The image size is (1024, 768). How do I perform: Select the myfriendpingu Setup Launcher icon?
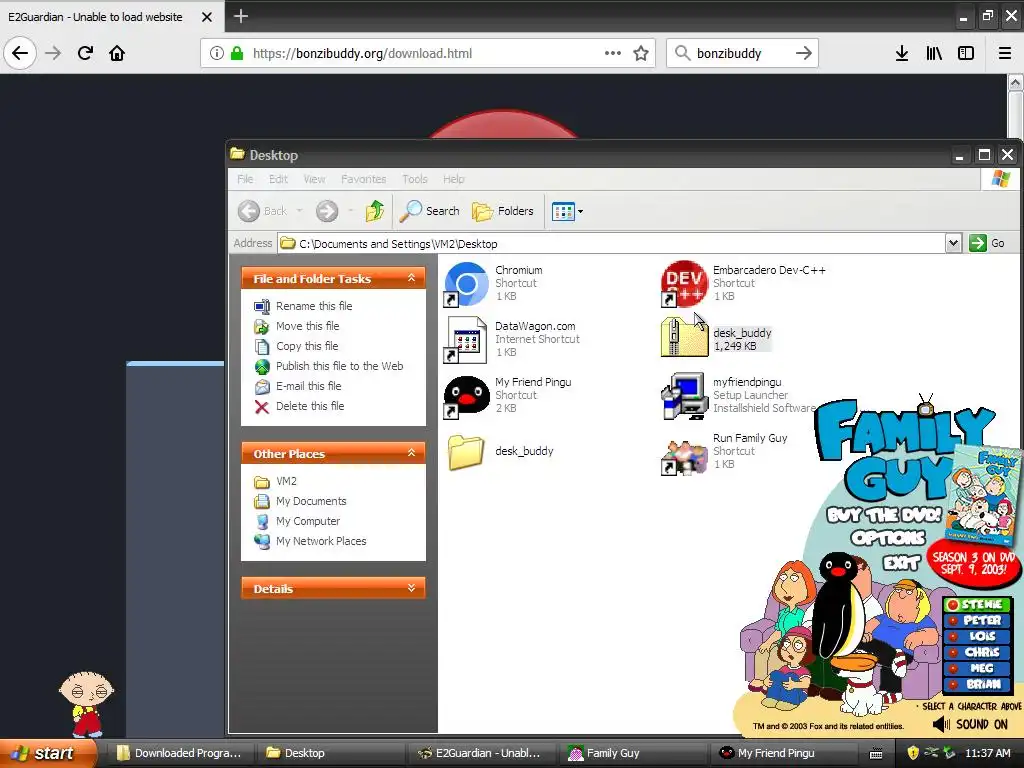tap(684, 396)
